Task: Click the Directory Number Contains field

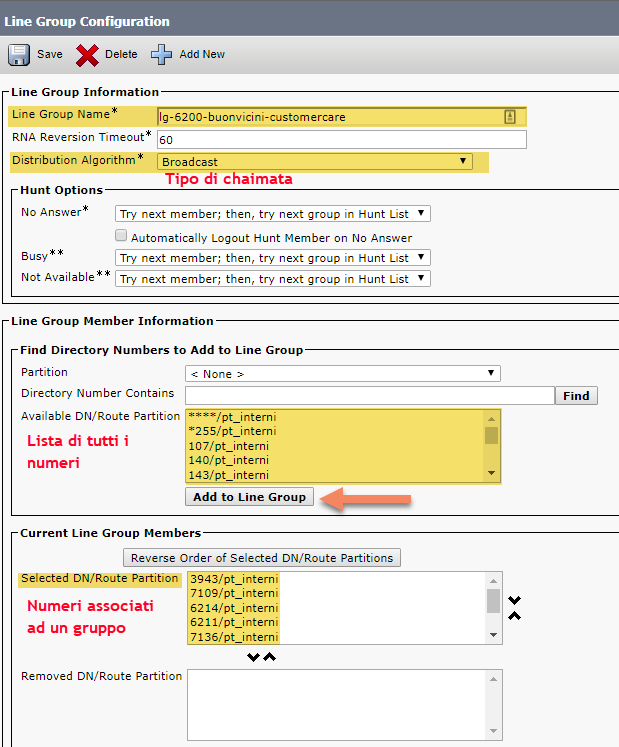Action: pyautogui.click(x=370, y=395)
